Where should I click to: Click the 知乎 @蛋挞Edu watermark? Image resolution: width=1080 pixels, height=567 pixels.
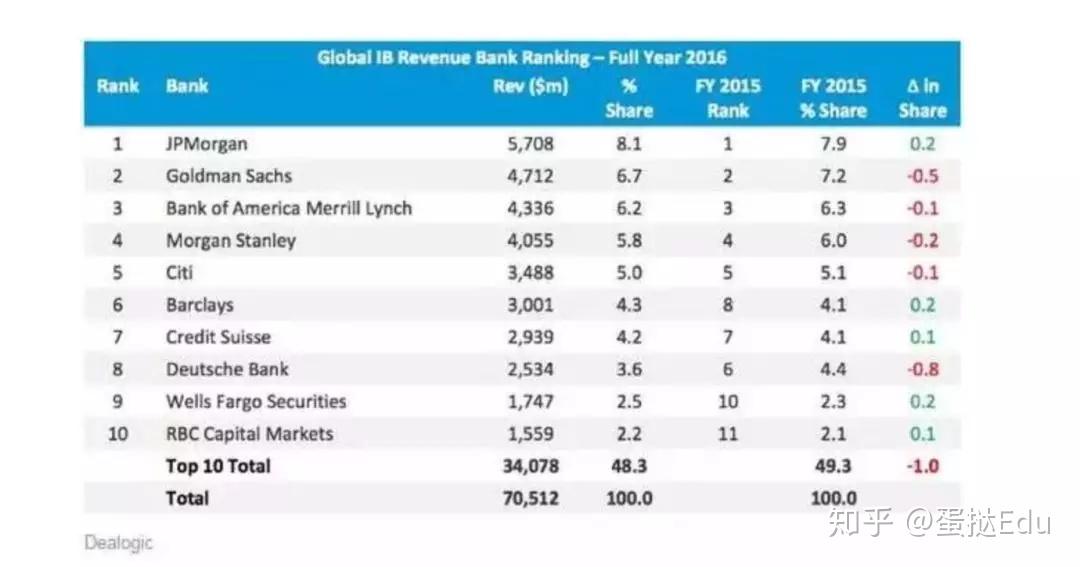click(x=936, y=522)
